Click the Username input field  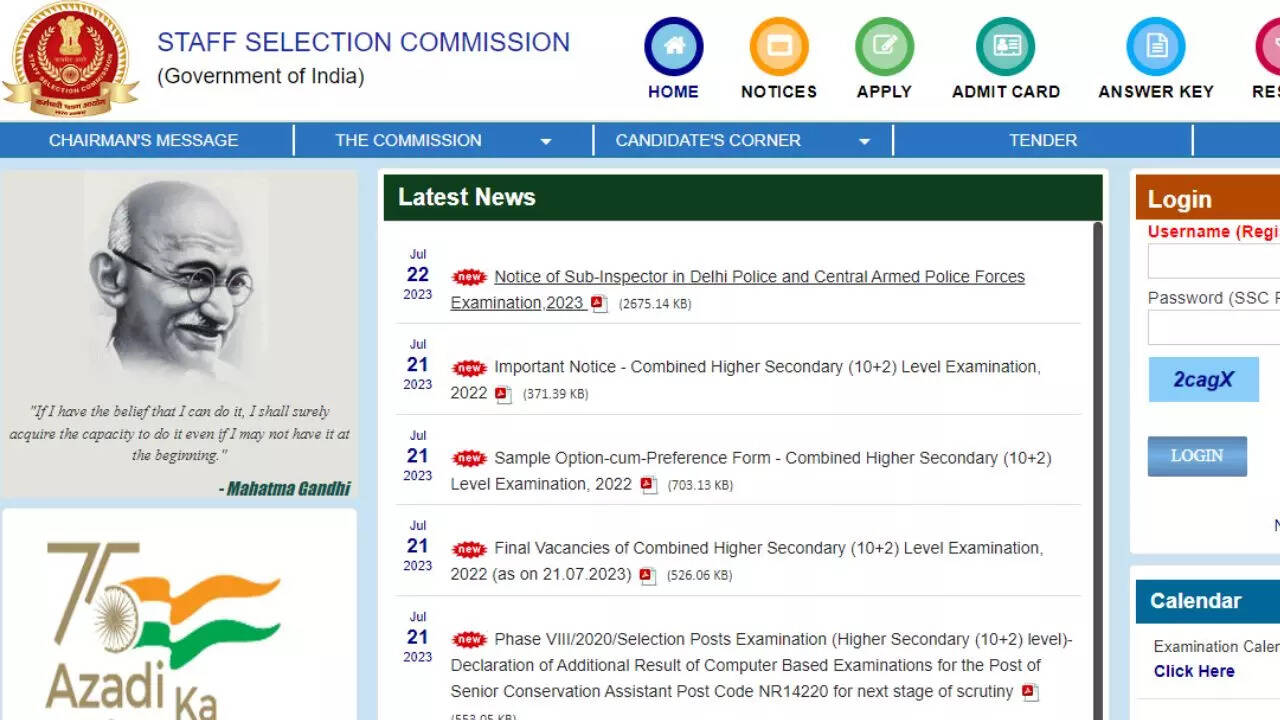[1214, 262]
